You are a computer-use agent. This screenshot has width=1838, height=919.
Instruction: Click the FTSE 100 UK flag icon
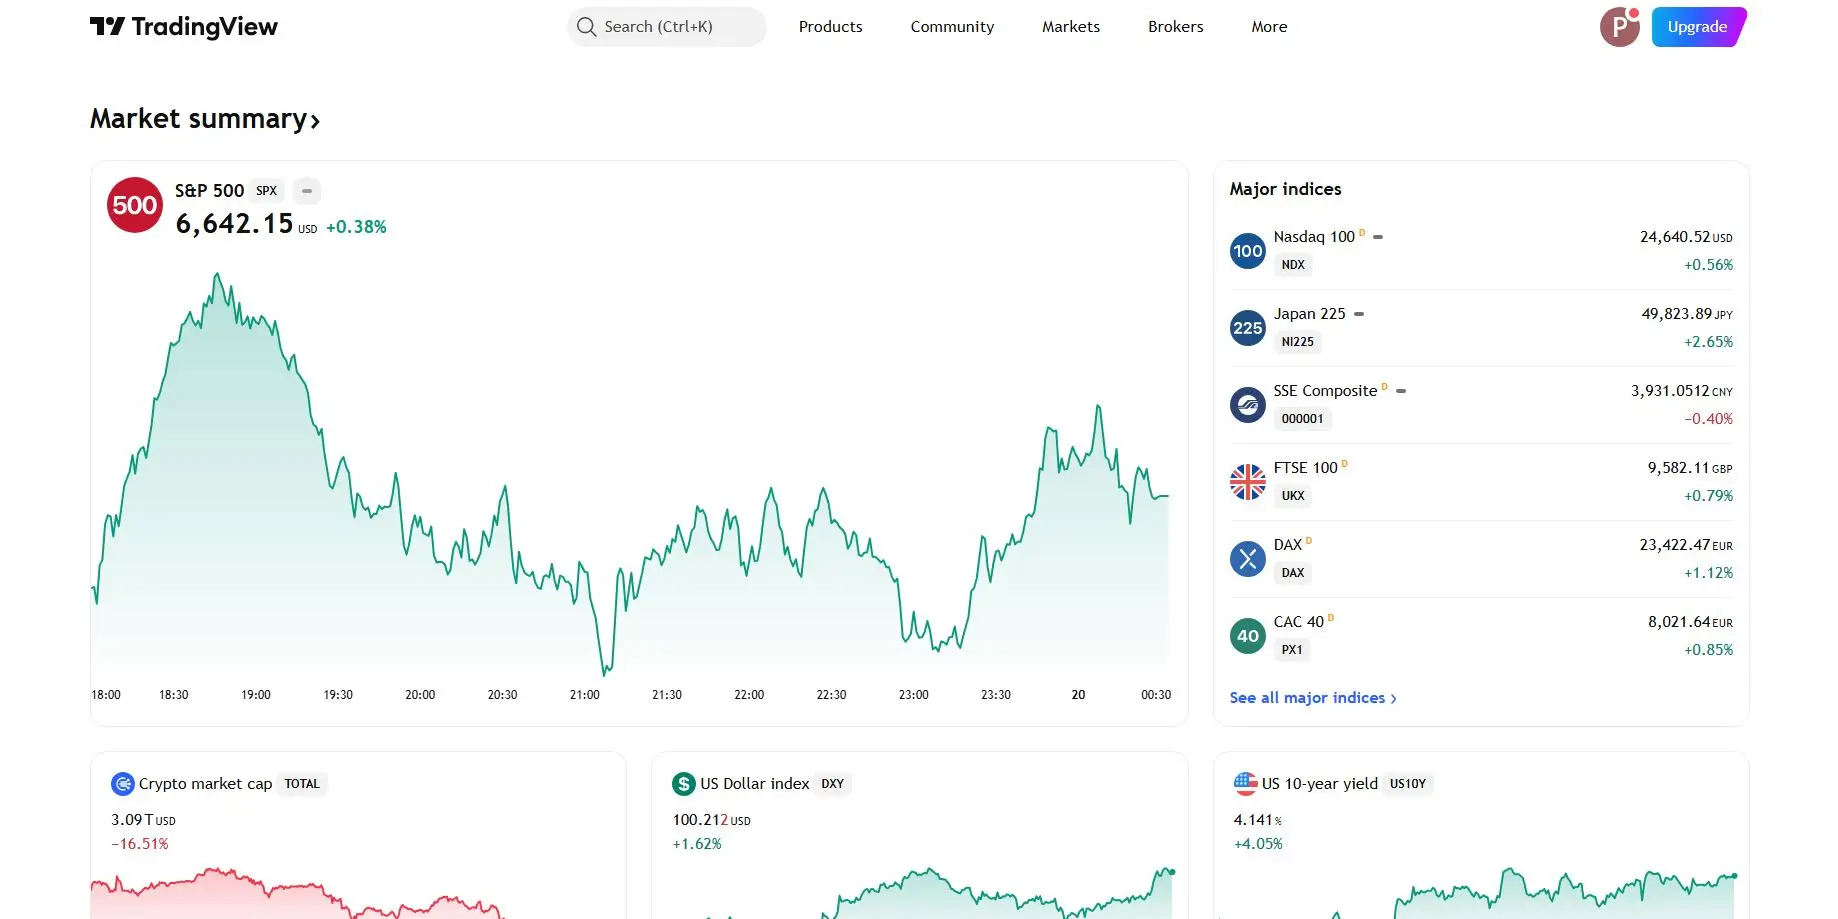pos(1247,482)
